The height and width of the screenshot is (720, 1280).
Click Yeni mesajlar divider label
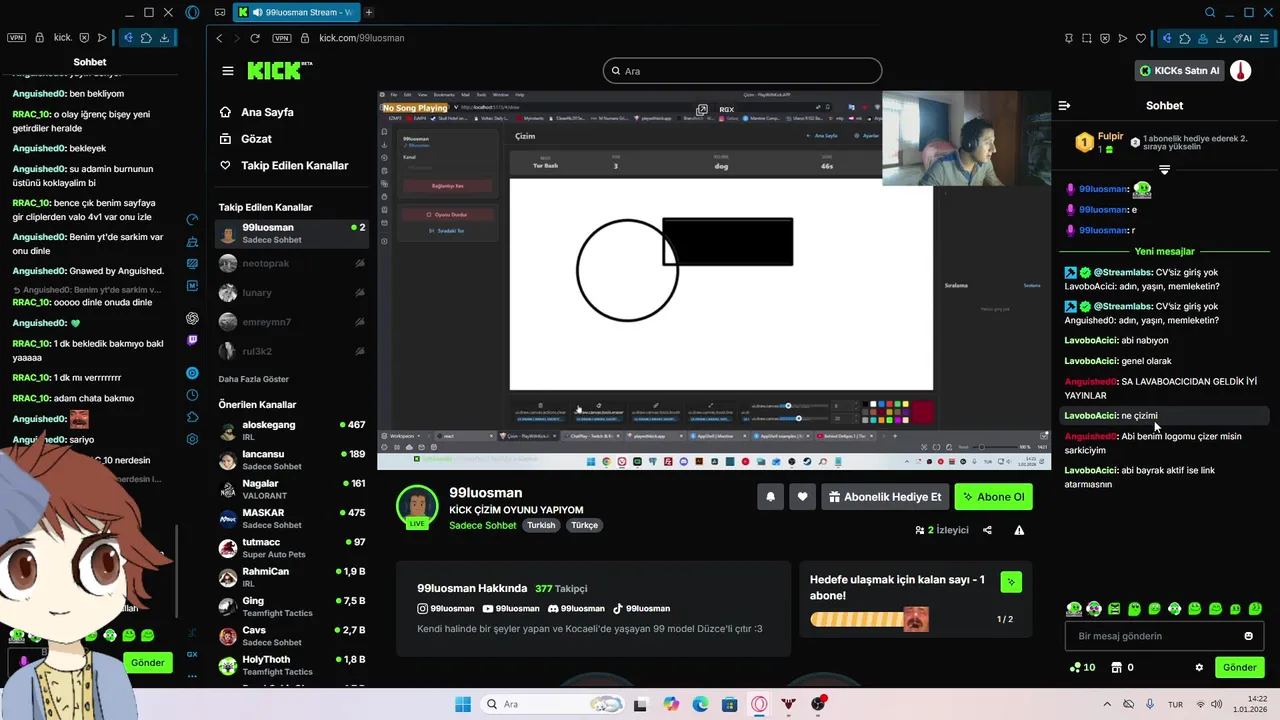coord(1164,252)
